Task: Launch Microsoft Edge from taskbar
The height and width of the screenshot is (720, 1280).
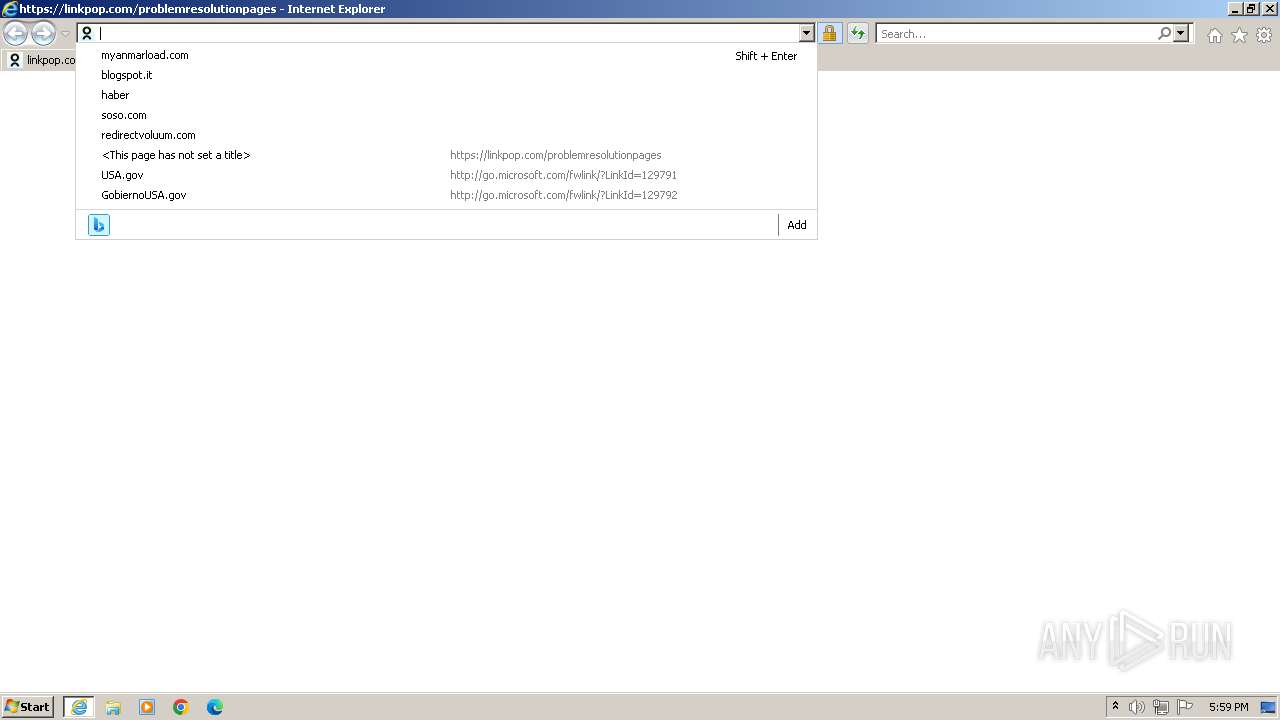Action: point(215,707)
